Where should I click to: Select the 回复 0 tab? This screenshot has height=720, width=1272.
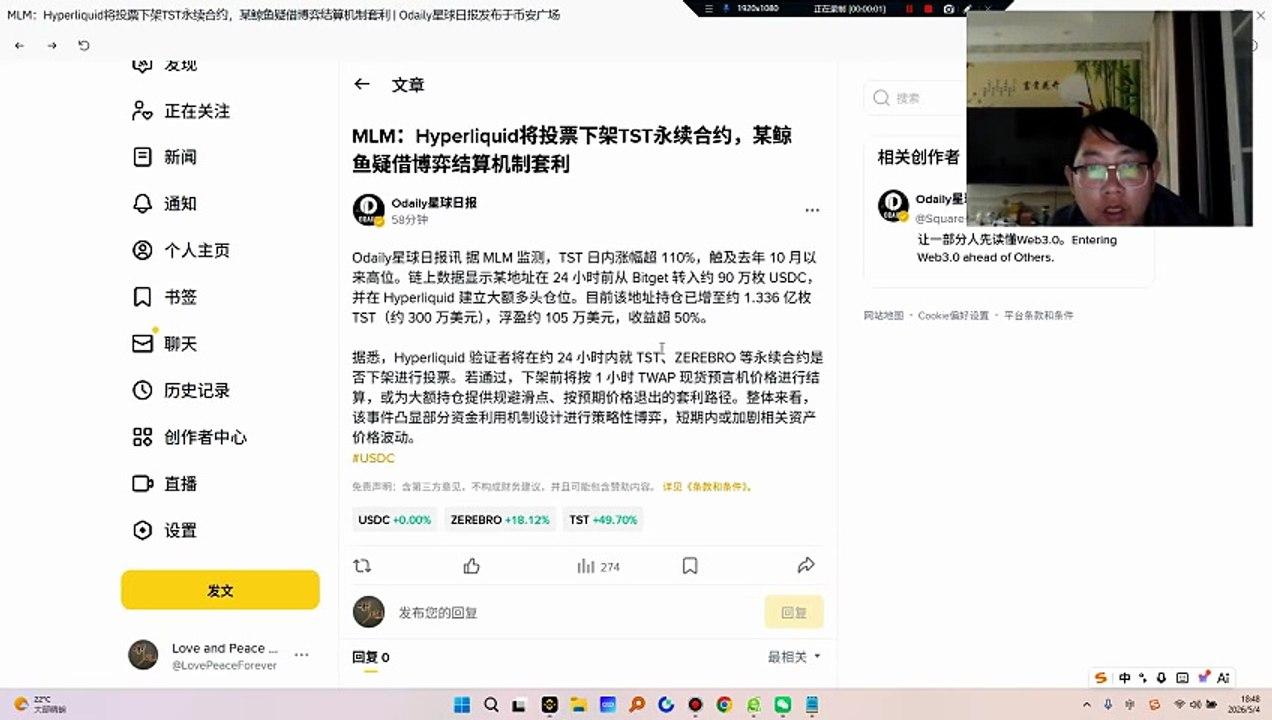(371, 658)
